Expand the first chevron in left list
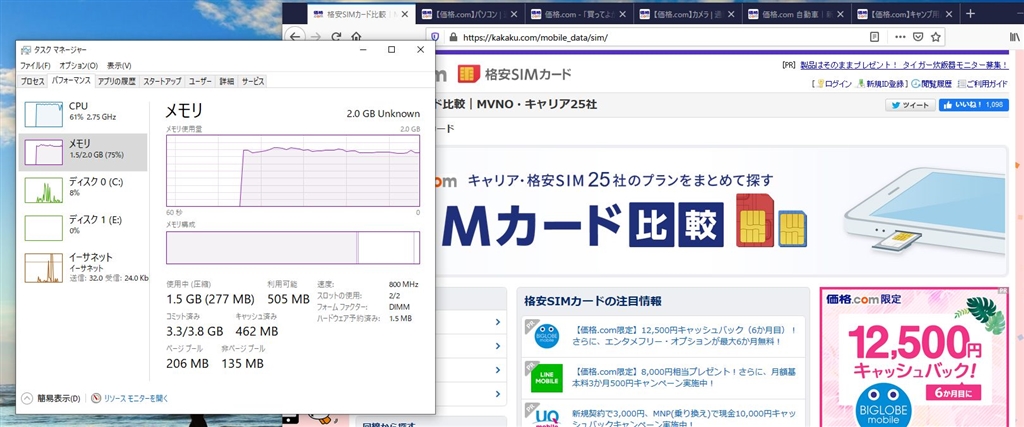Screen dimensions: 1024x427 (498, 322)
